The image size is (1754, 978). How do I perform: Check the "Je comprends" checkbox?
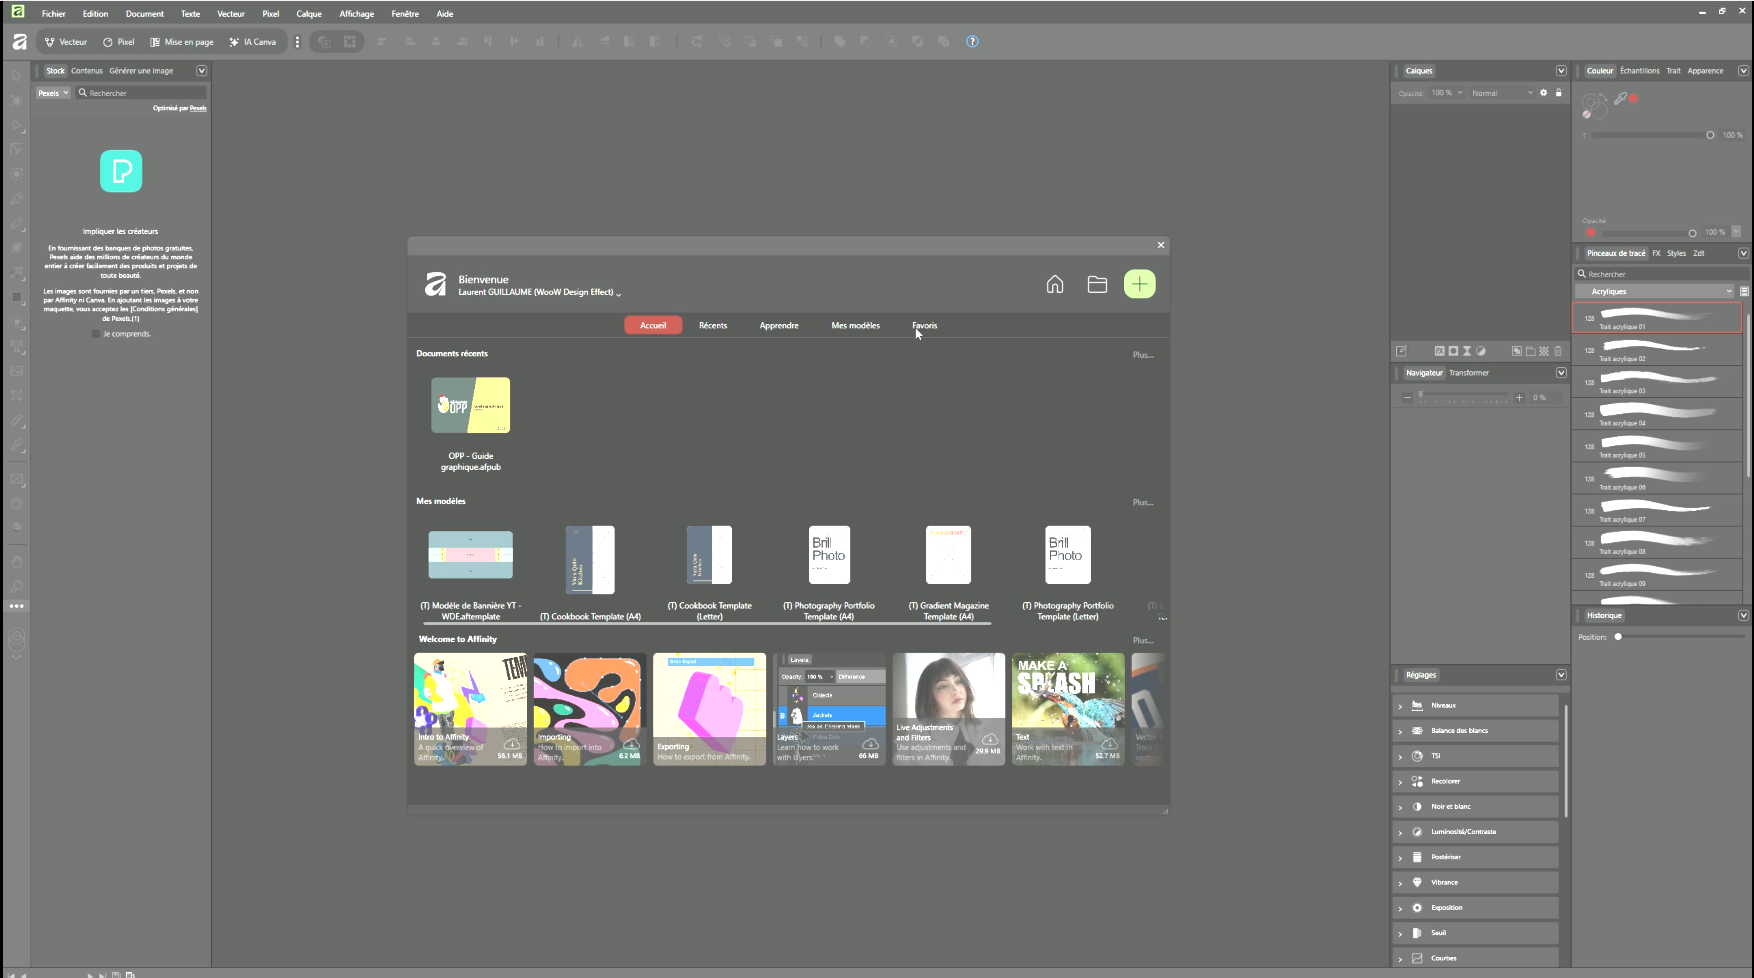click(96, 334)
